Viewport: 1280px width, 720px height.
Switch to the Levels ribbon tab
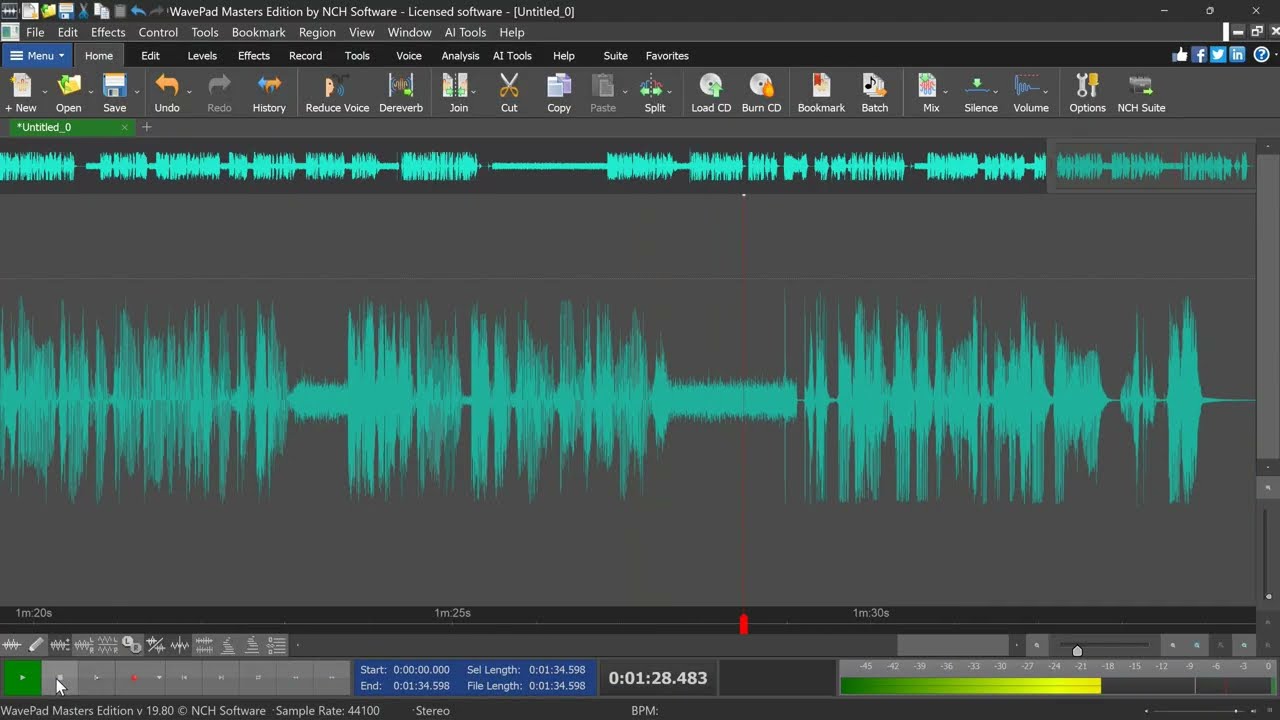202,56
